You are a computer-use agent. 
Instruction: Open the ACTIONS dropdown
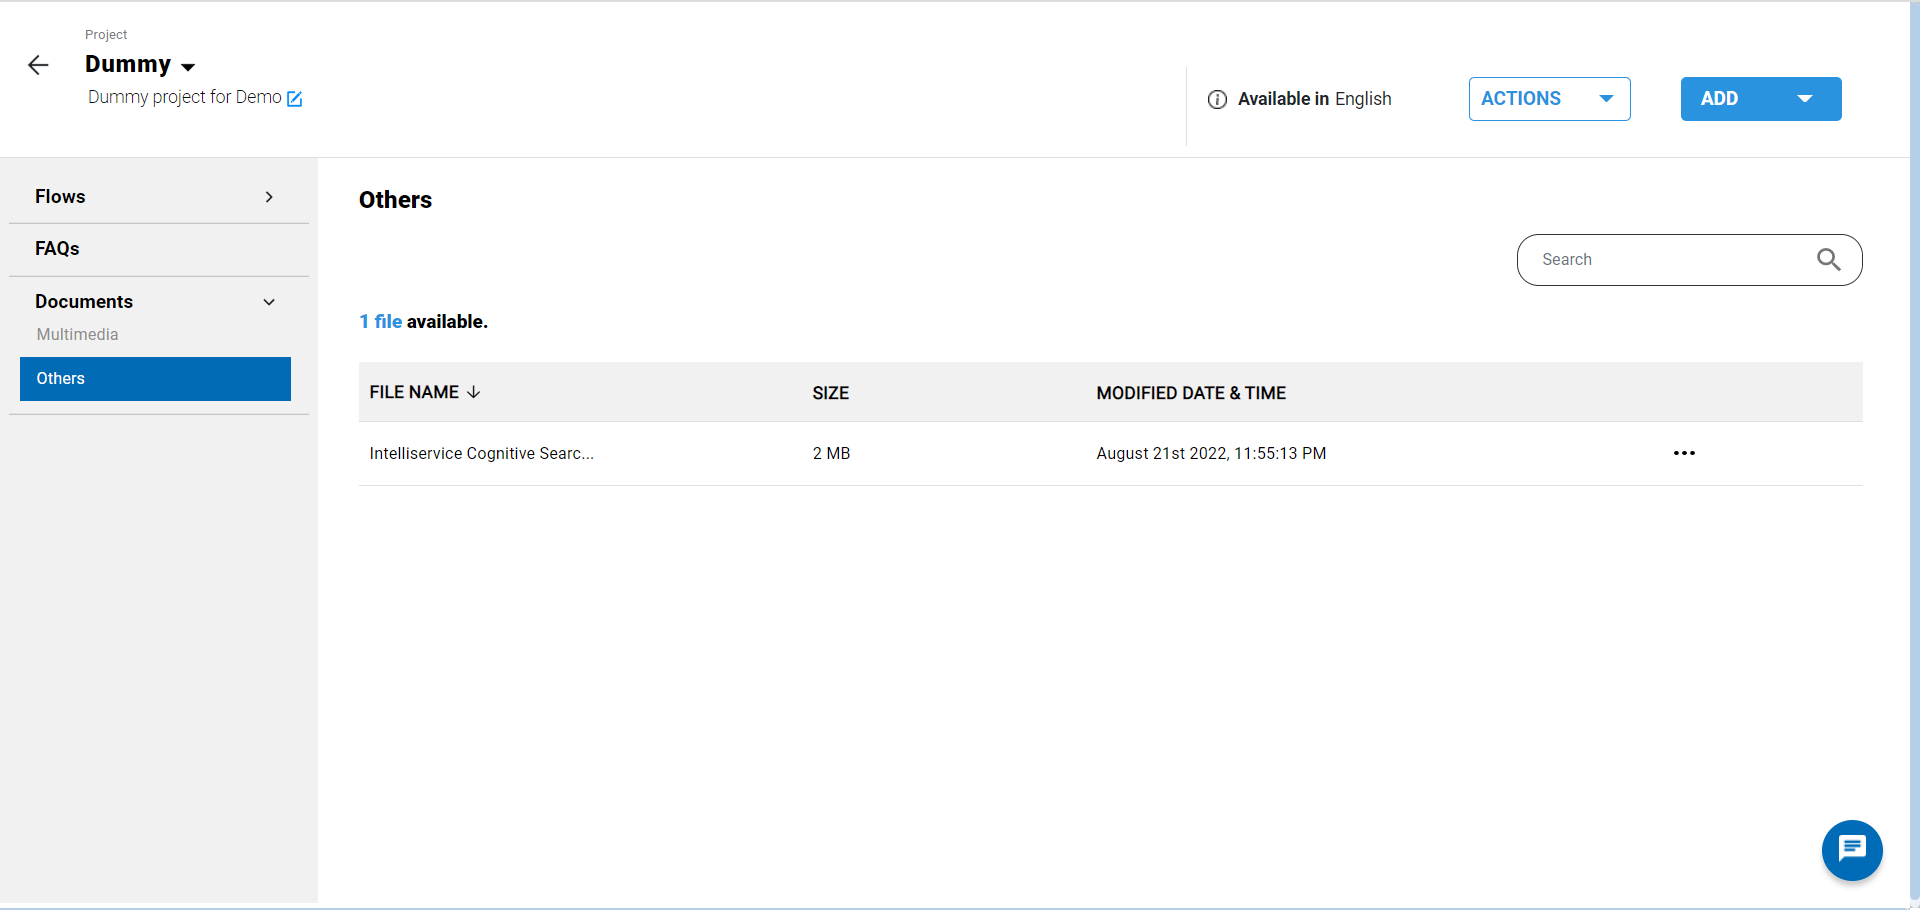(x=1549, y=99)
